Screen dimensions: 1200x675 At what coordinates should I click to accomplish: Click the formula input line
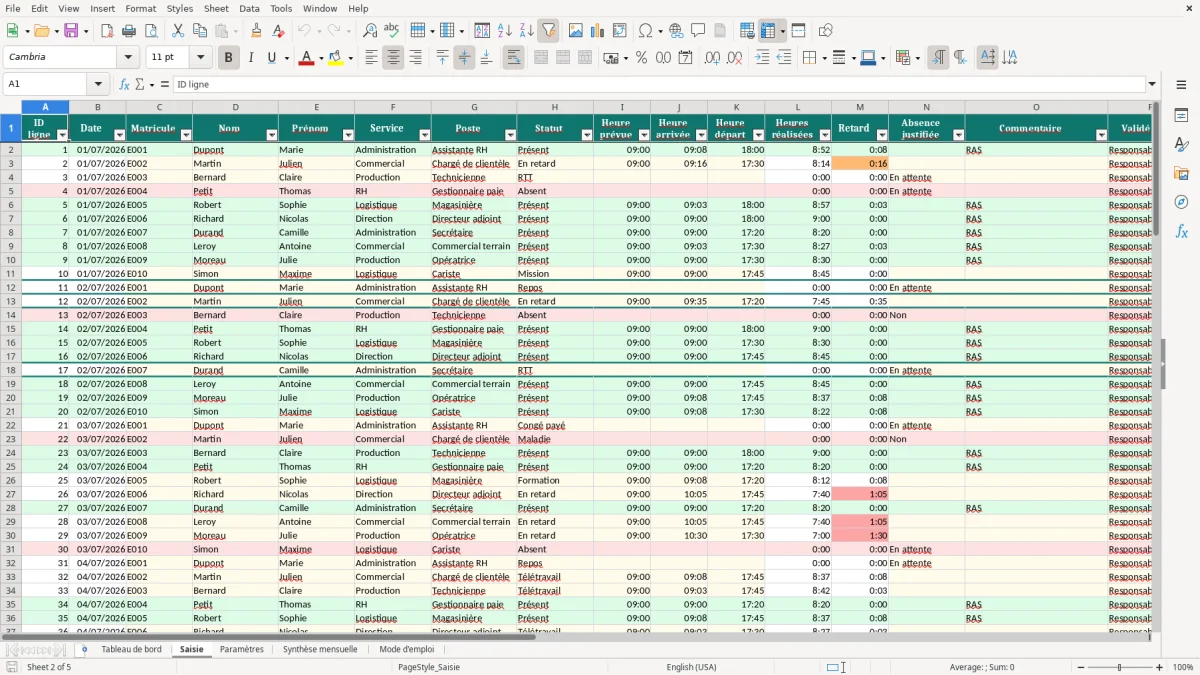pyautogui.click(x=658, y=84)
